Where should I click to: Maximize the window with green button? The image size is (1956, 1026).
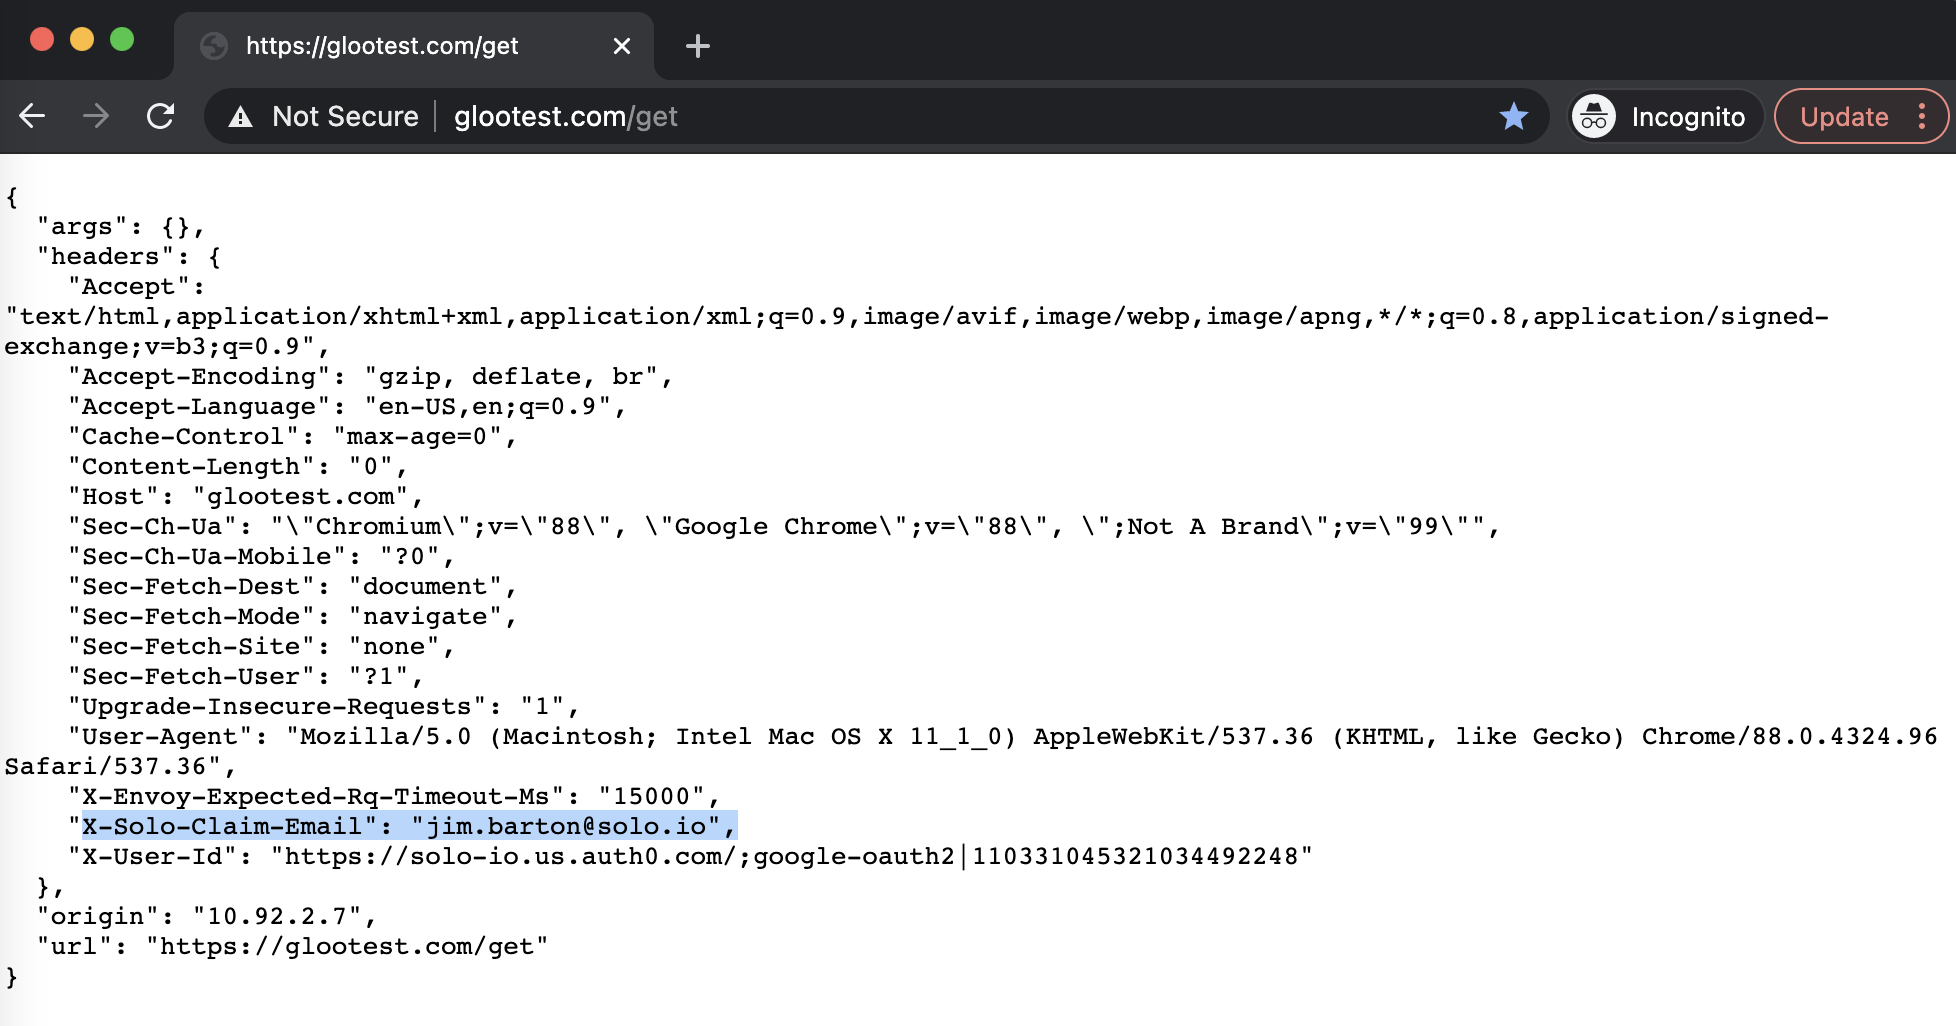pyautogui.click(x=122, y=39)
